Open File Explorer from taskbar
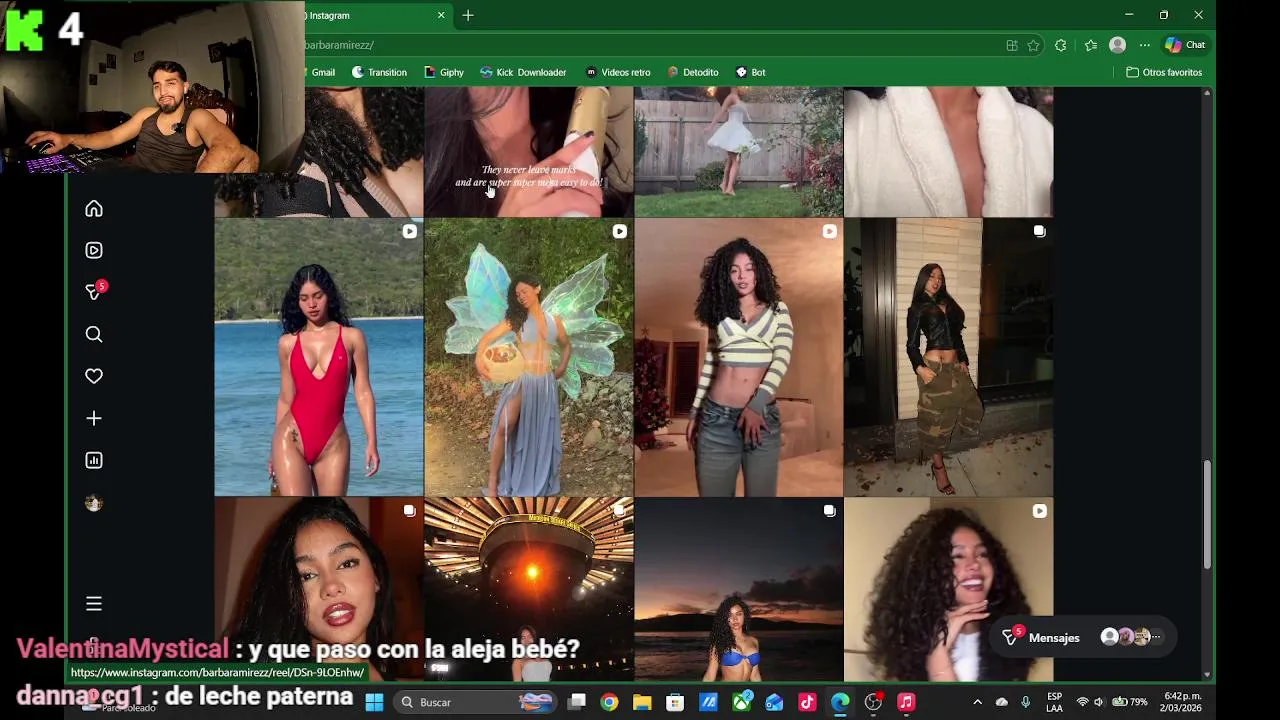The height and width of the screenshot is (720, 1280). (642, 702)
